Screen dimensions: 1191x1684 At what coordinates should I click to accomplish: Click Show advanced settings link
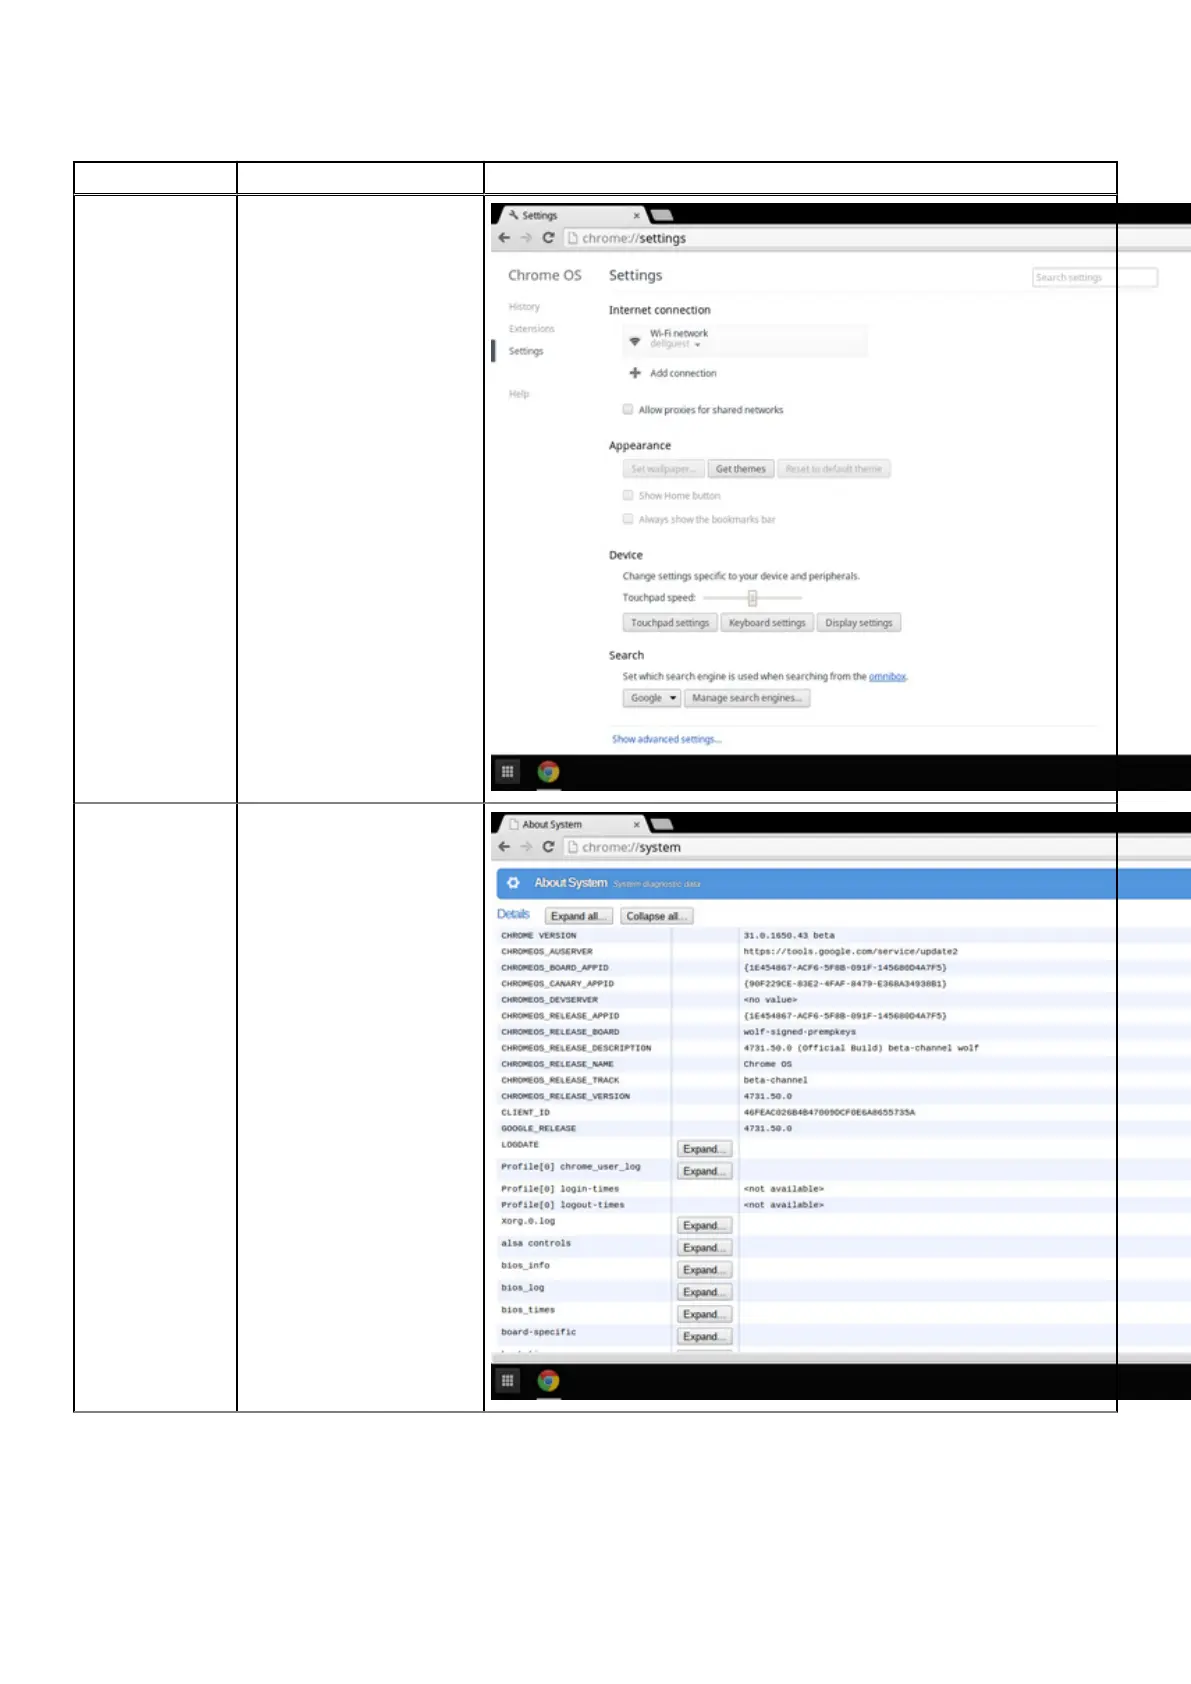(667, 739)
